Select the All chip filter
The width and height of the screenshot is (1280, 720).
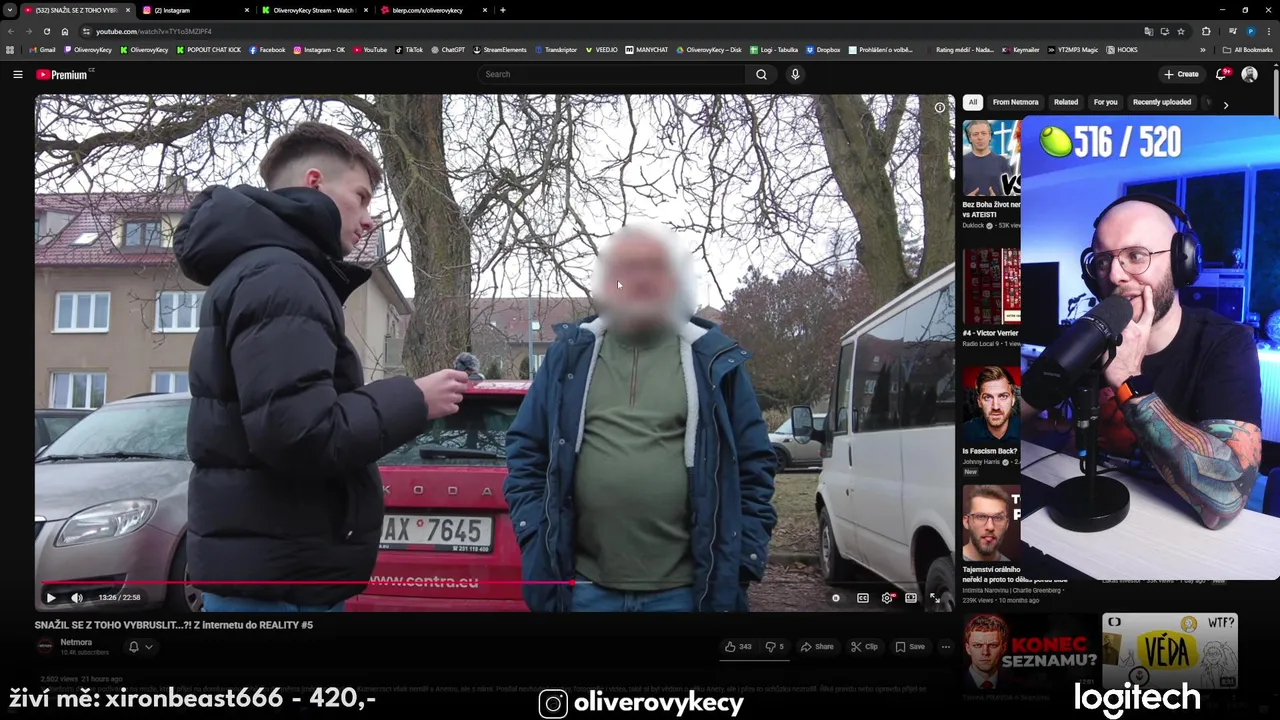coord(972,102)
